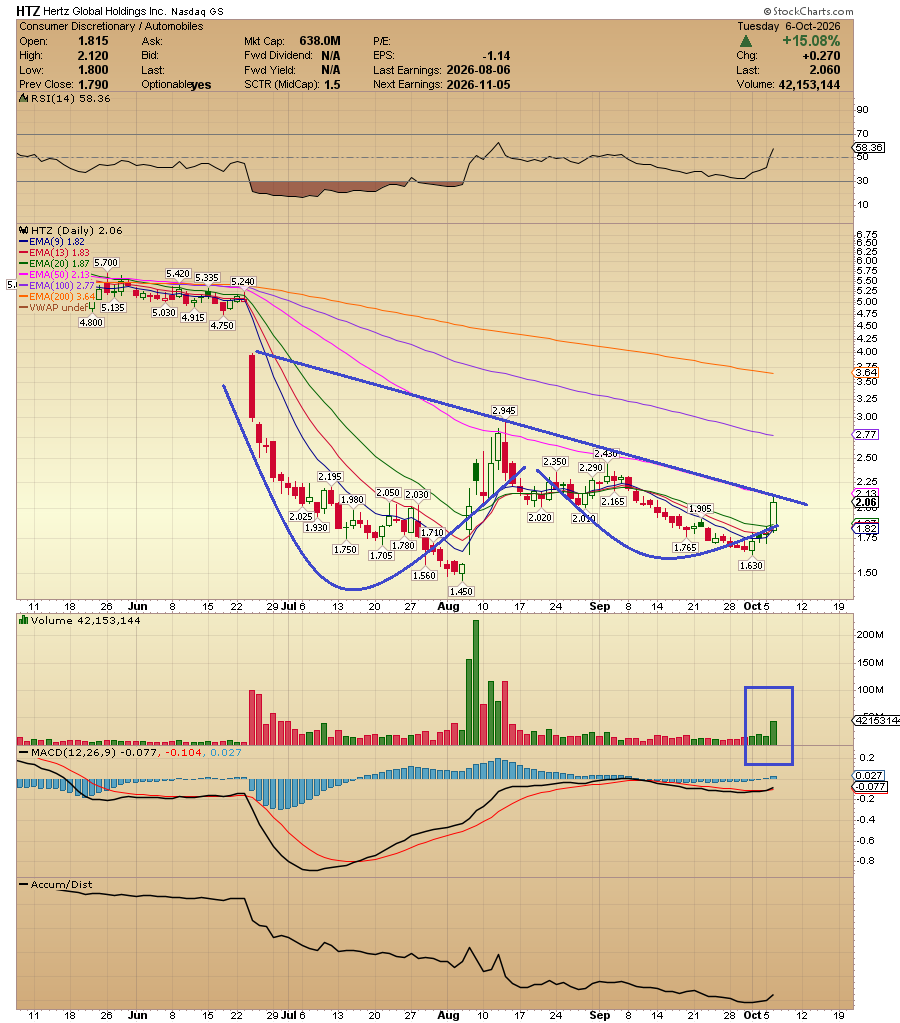Select the EMA(13) 1.83 legend entry
900x1023 pixels.
coord(55,252)
